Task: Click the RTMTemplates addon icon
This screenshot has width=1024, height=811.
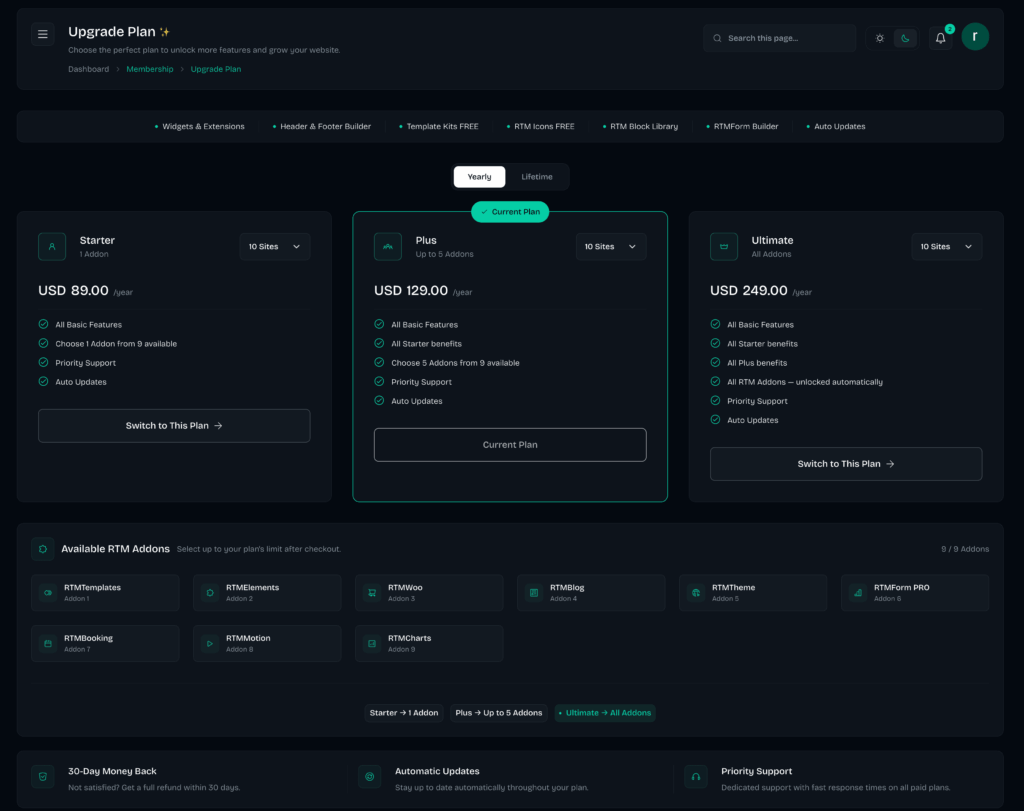Action: pos(48,592)
